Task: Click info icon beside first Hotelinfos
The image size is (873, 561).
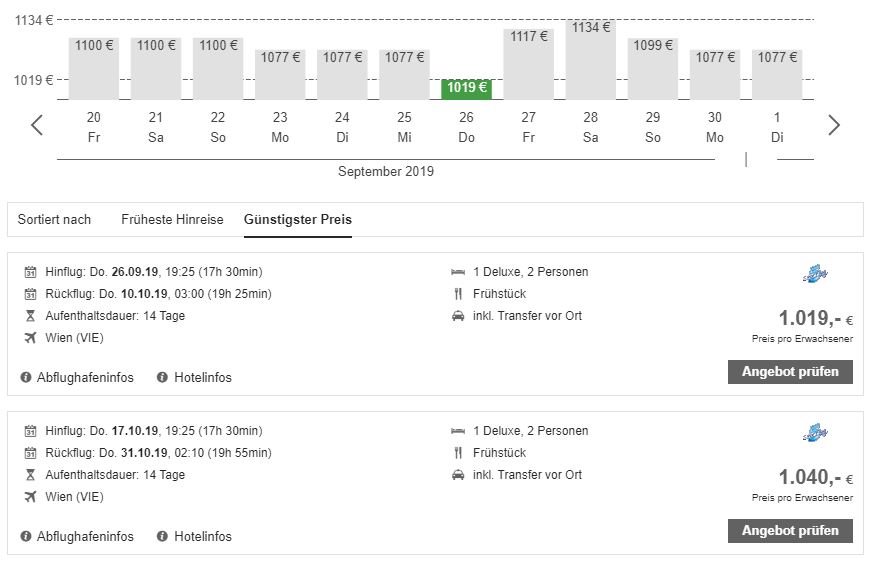Action: click(x=162, y=377)
